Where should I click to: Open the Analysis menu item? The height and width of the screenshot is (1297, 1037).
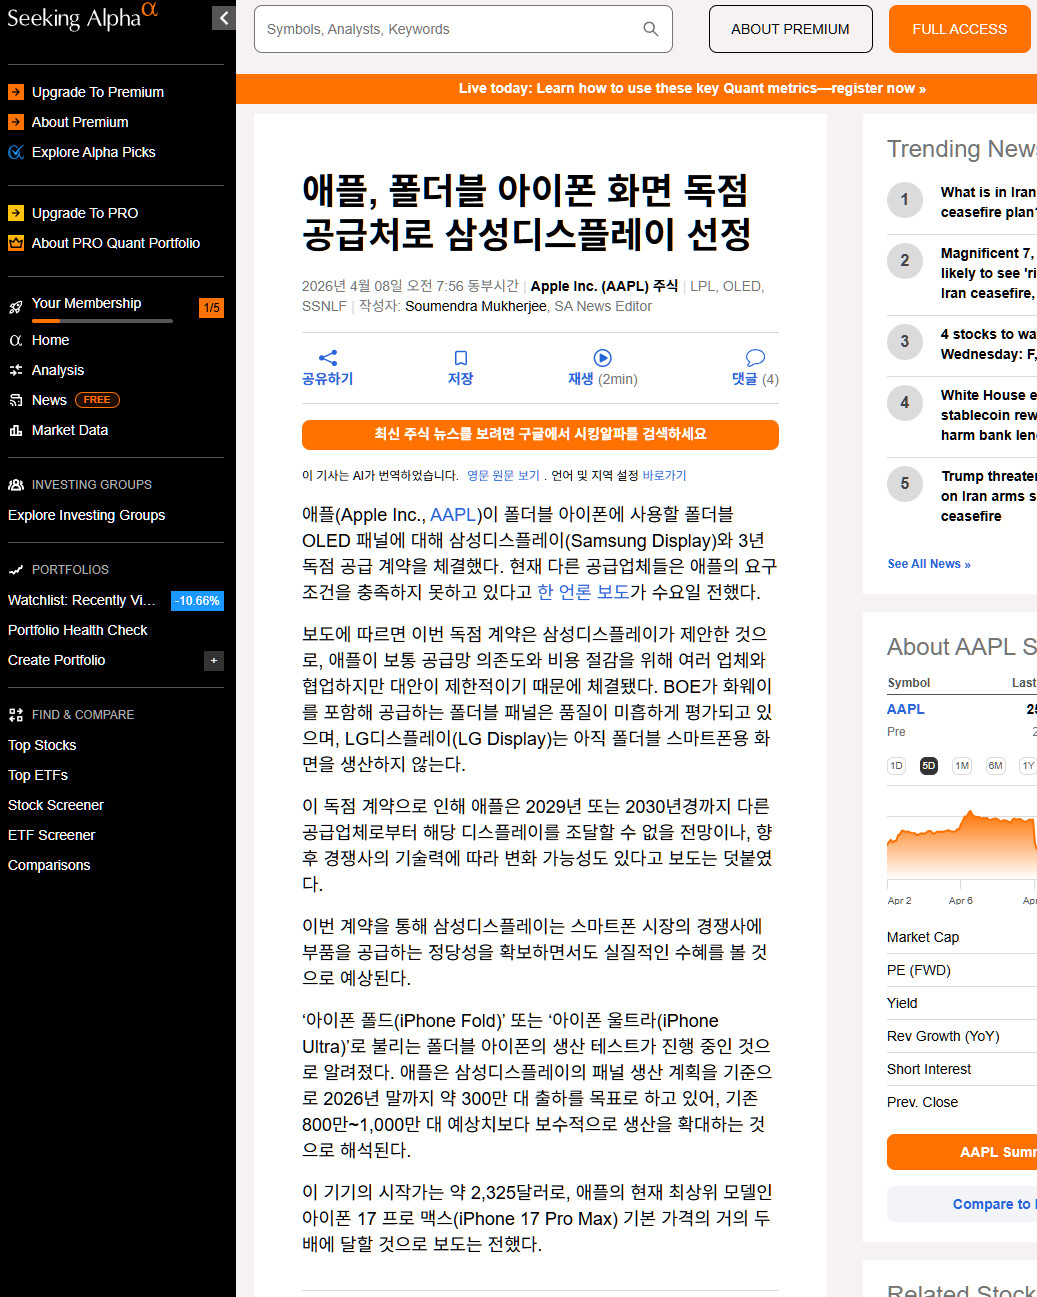click(58, 370)
